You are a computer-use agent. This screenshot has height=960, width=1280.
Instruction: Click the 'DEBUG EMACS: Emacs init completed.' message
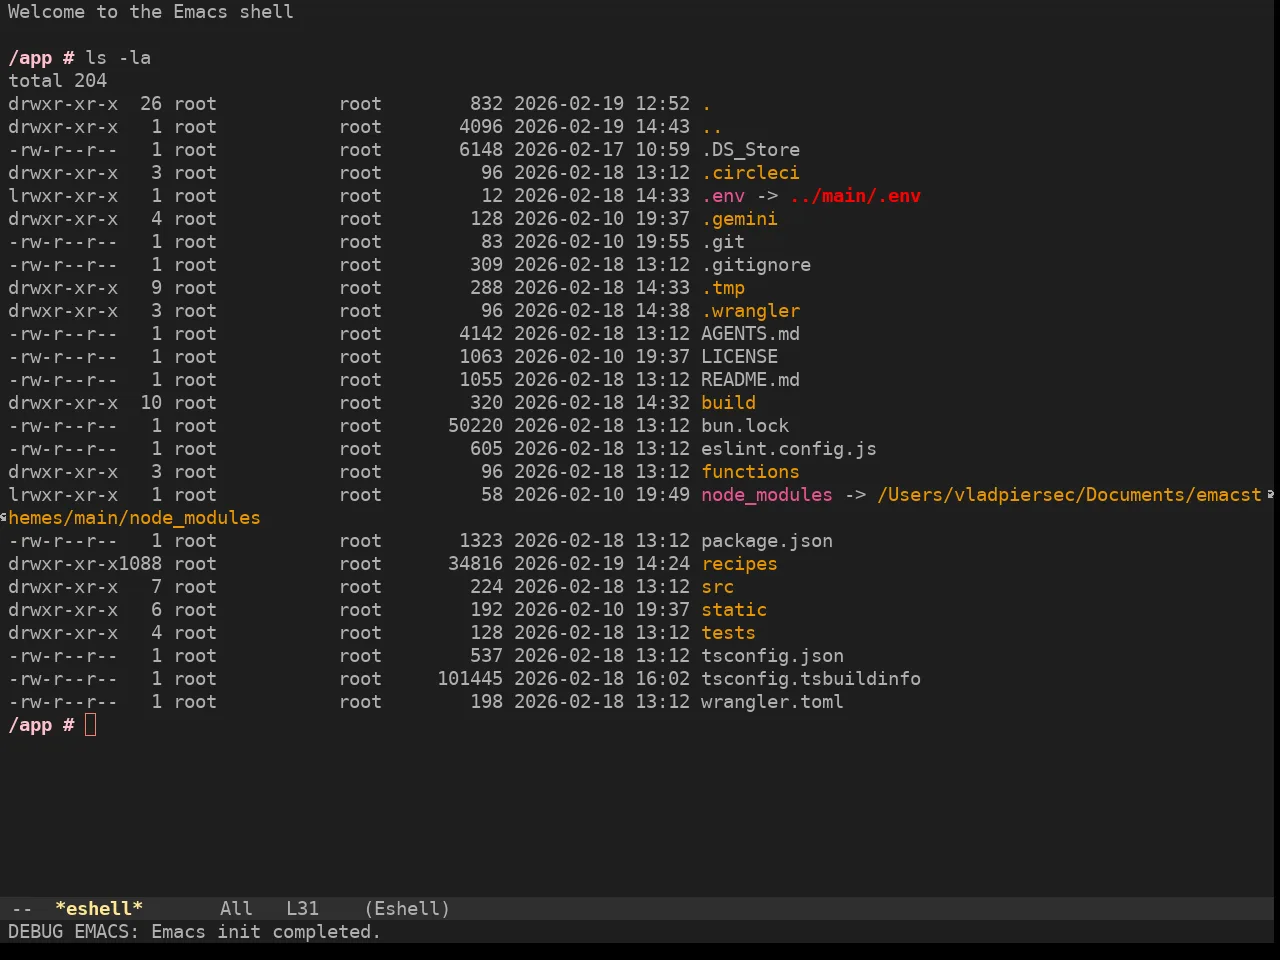(194, 932)
